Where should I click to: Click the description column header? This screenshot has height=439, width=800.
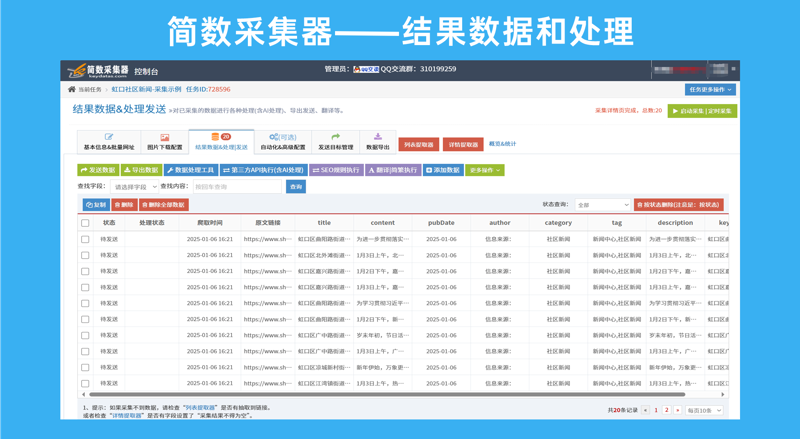[675, 223]
